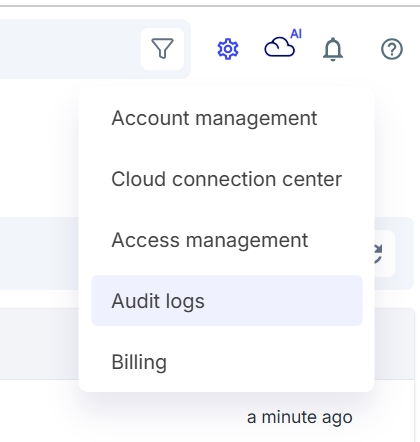Open help with the question mark icon
The image size is (420, 442).
click(392, 49)
